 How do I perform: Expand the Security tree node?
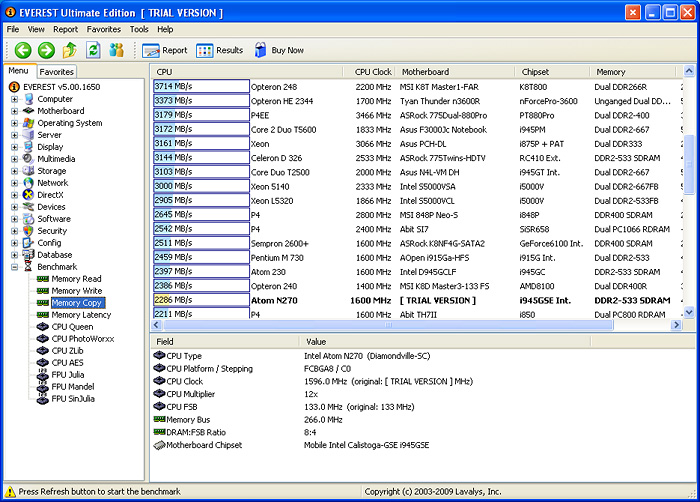click(14, 231)
